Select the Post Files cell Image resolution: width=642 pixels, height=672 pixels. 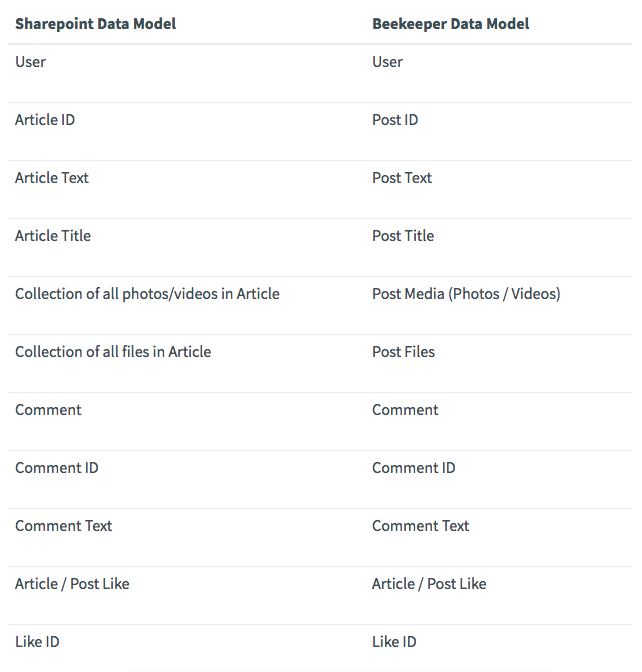point(403,351)
